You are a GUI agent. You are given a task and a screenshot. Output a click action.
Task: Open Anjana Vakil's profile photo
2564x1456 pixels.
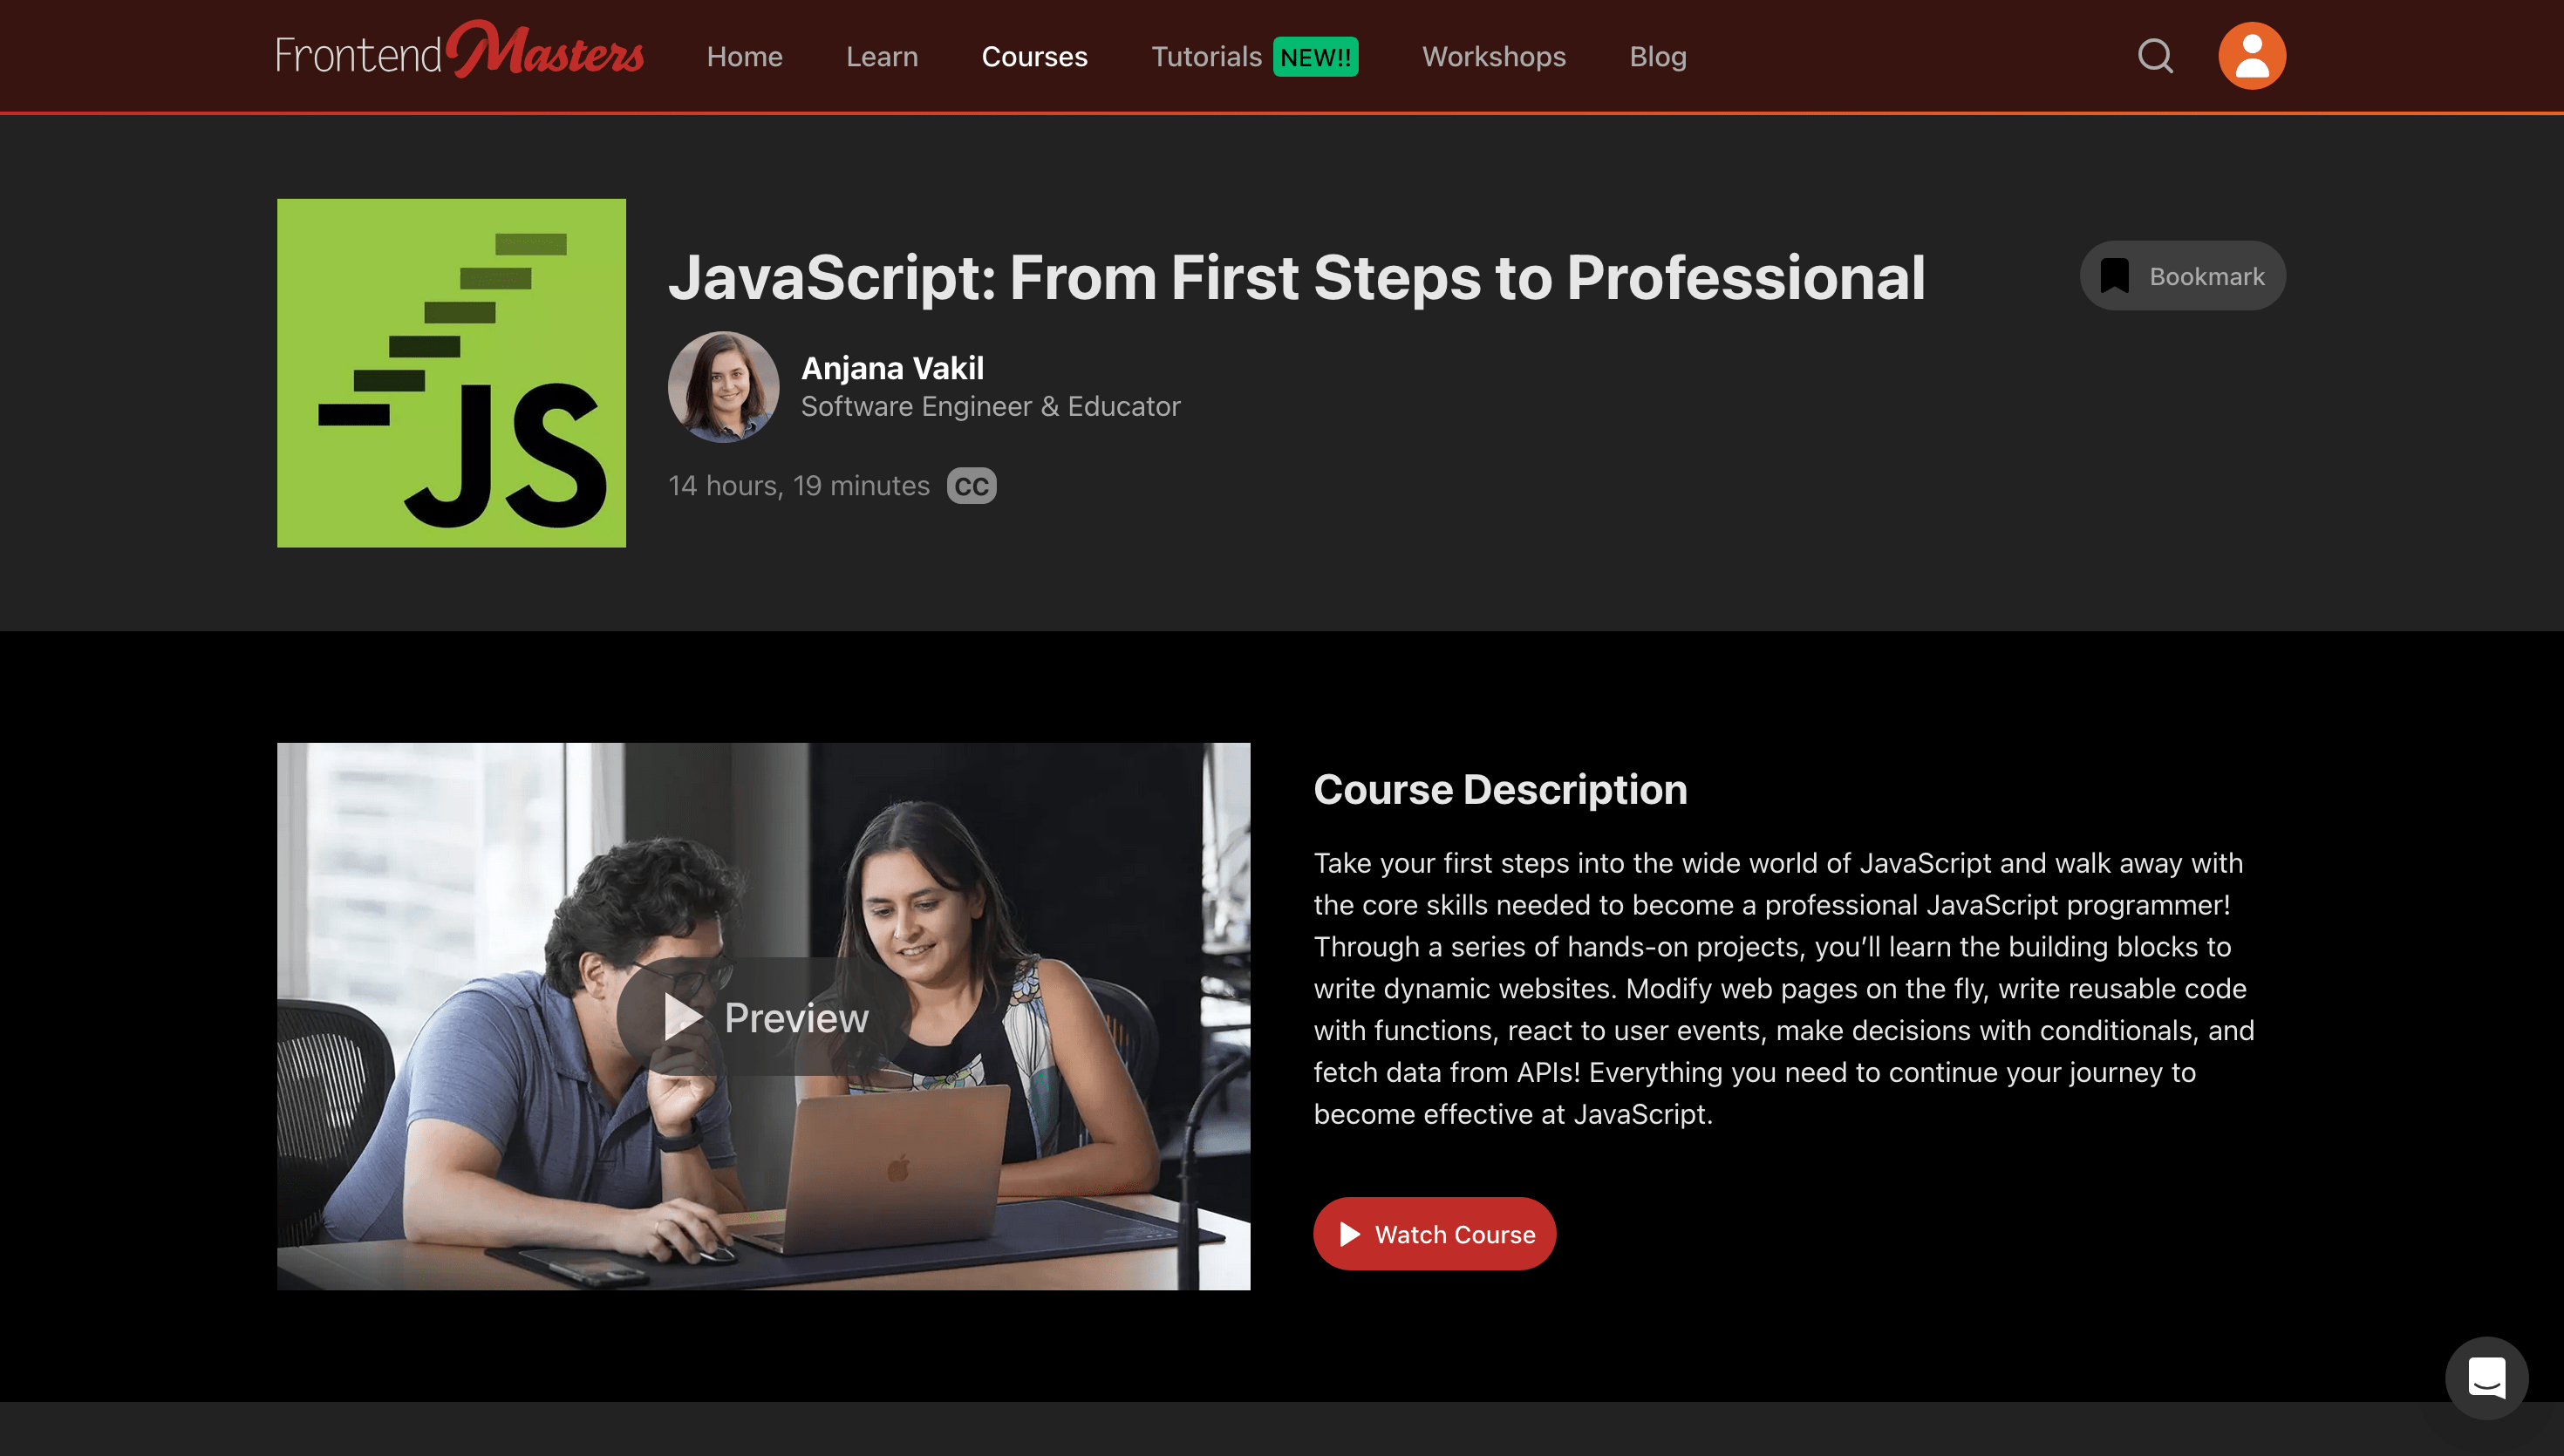click(x=724, y=387)
